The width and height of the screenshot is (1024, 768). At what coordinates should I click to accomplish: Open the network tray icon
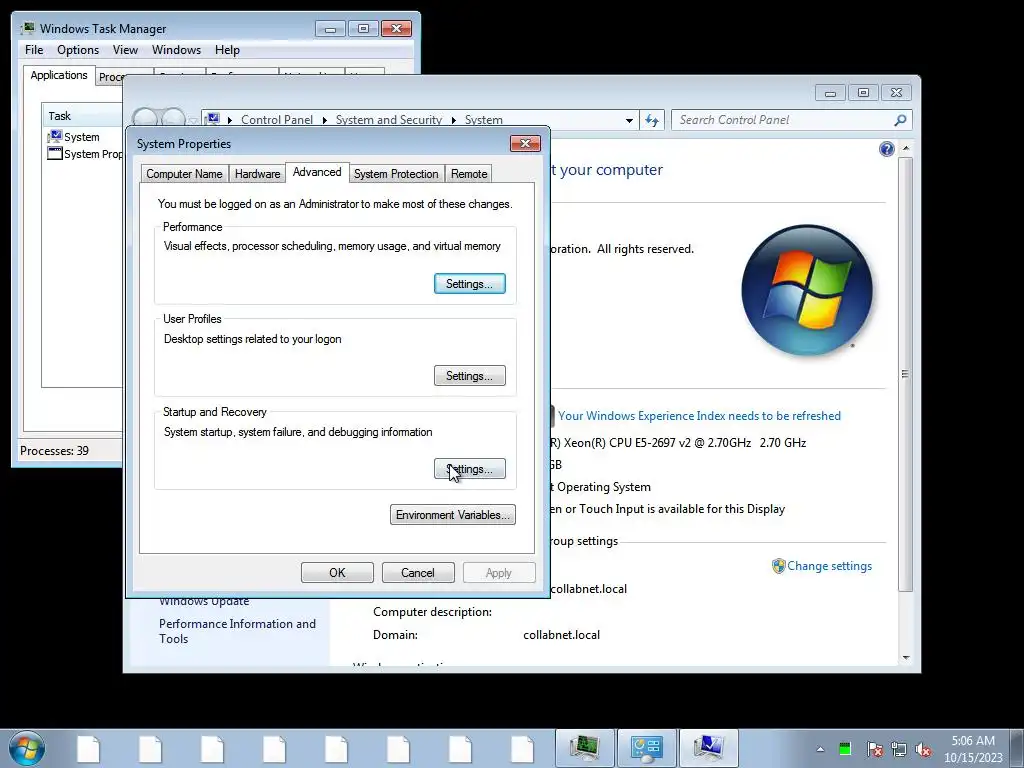(899, 749)
